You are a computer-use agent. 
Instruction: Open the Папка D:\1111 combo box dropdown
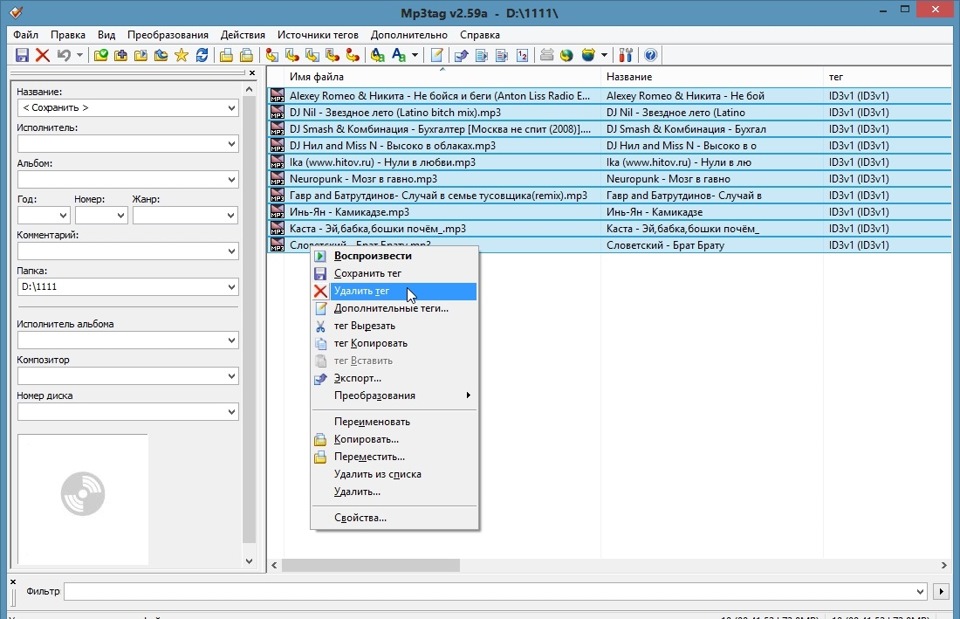[x=231, y=287]
